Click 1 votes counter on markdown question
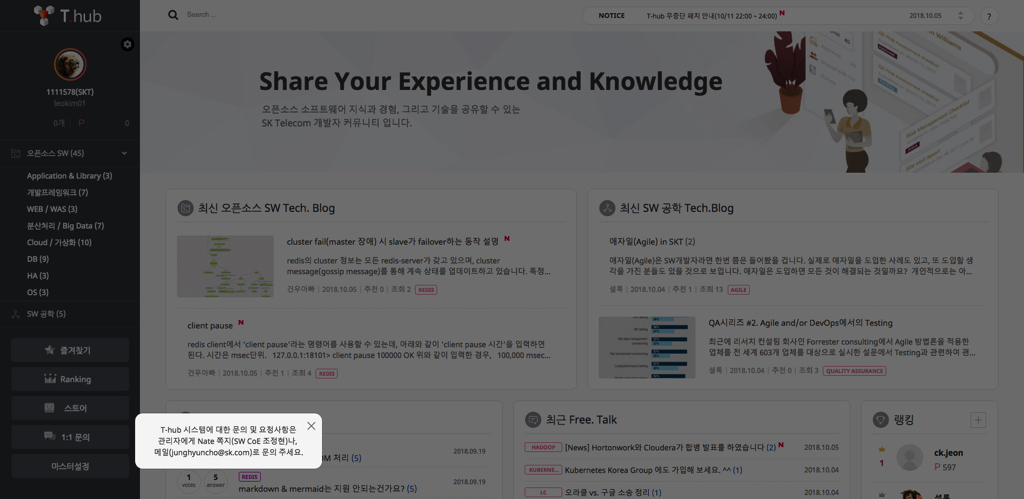The height and width of the screenshot is (499, 1024). click(189, 481)
